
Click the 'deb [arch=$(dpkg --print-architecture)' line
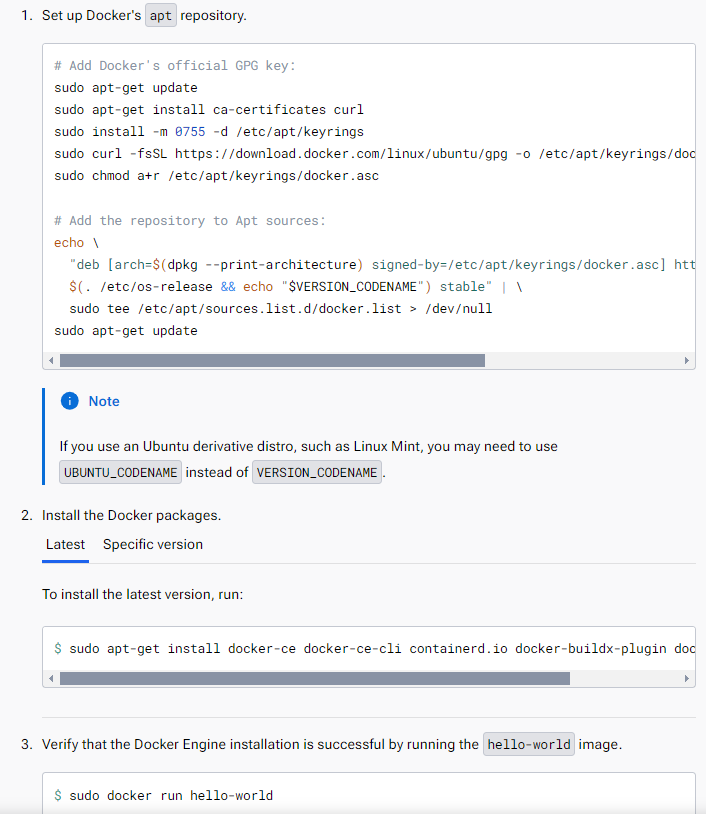382,265
